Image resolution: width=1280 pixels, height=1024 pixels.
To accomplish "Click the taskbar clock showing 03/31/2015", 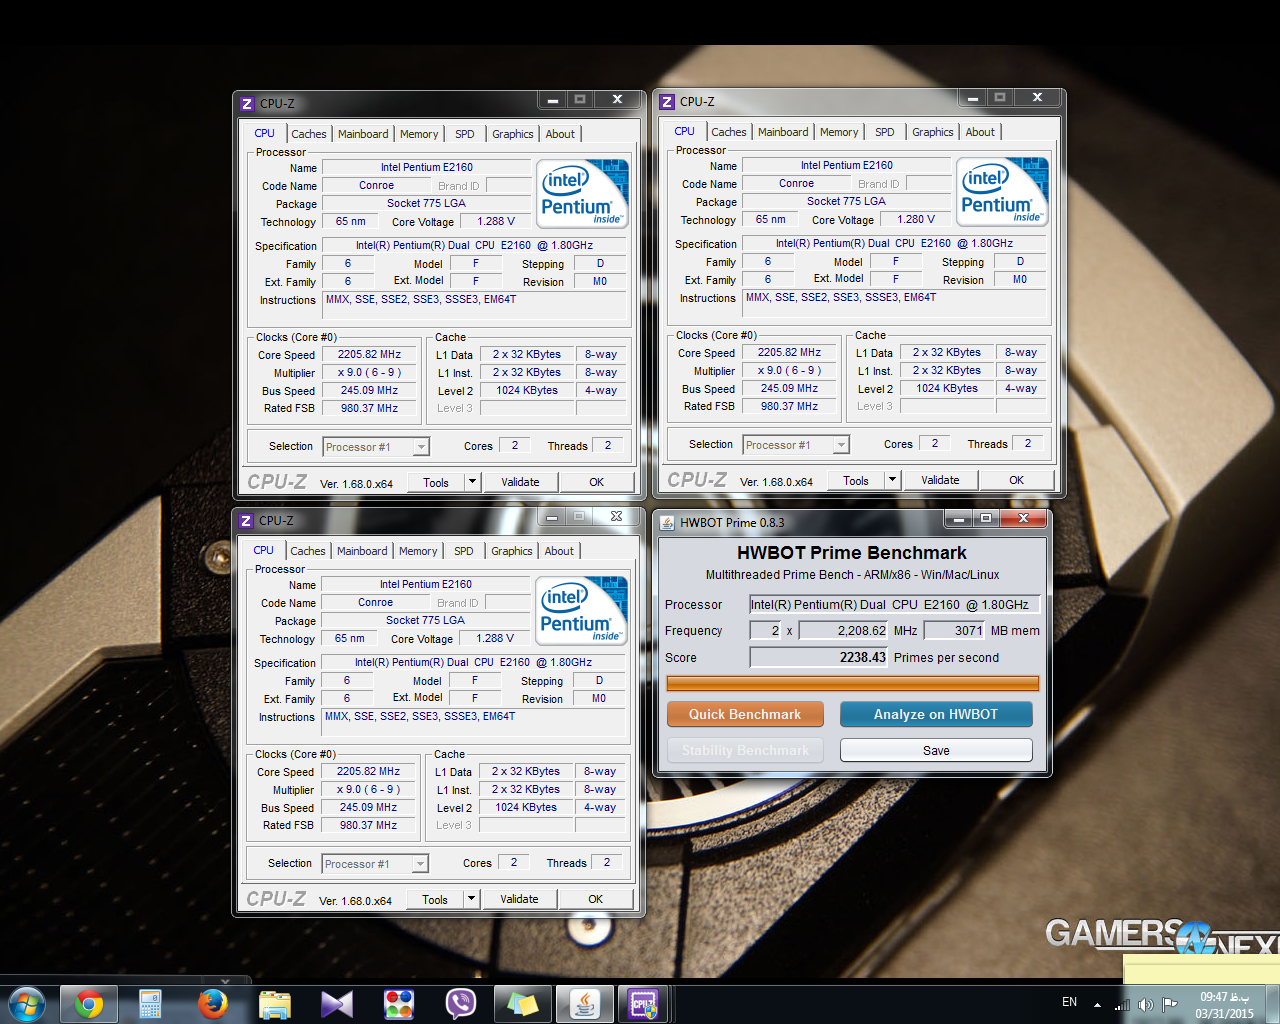I will pos(1225,1005).
